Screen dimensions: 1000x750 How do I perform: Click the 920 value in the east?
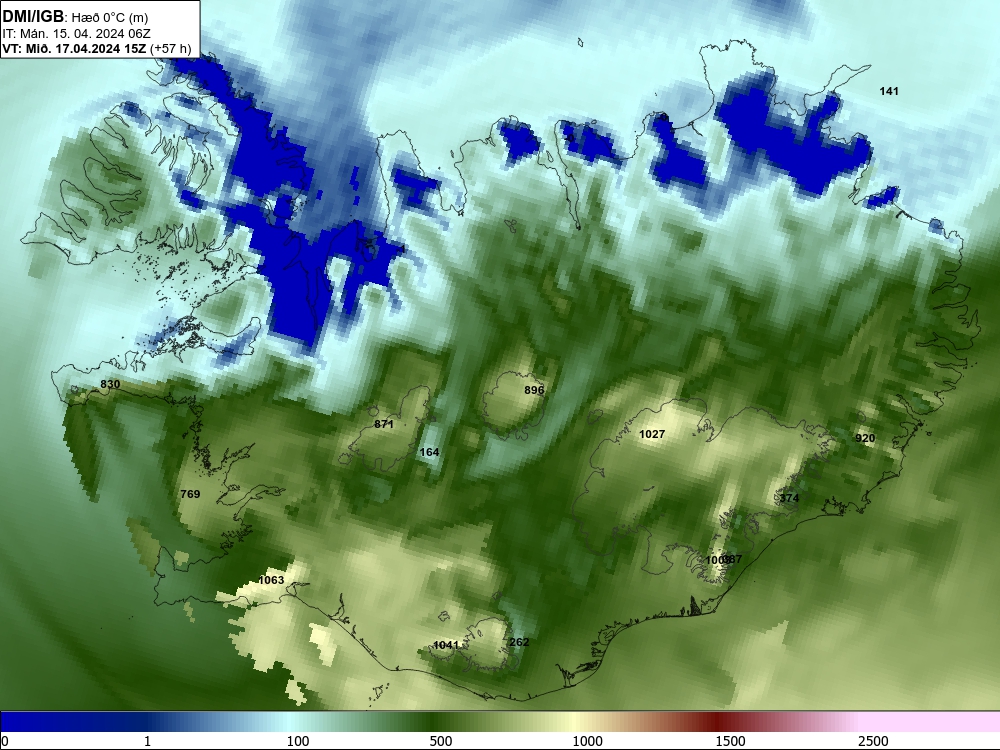865,438
